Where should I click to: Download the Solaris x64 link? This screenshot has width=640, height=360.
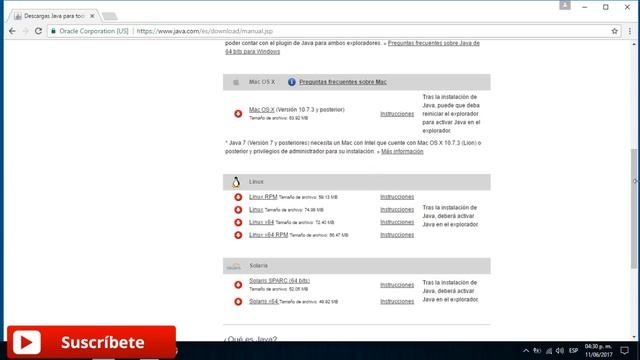263,301
